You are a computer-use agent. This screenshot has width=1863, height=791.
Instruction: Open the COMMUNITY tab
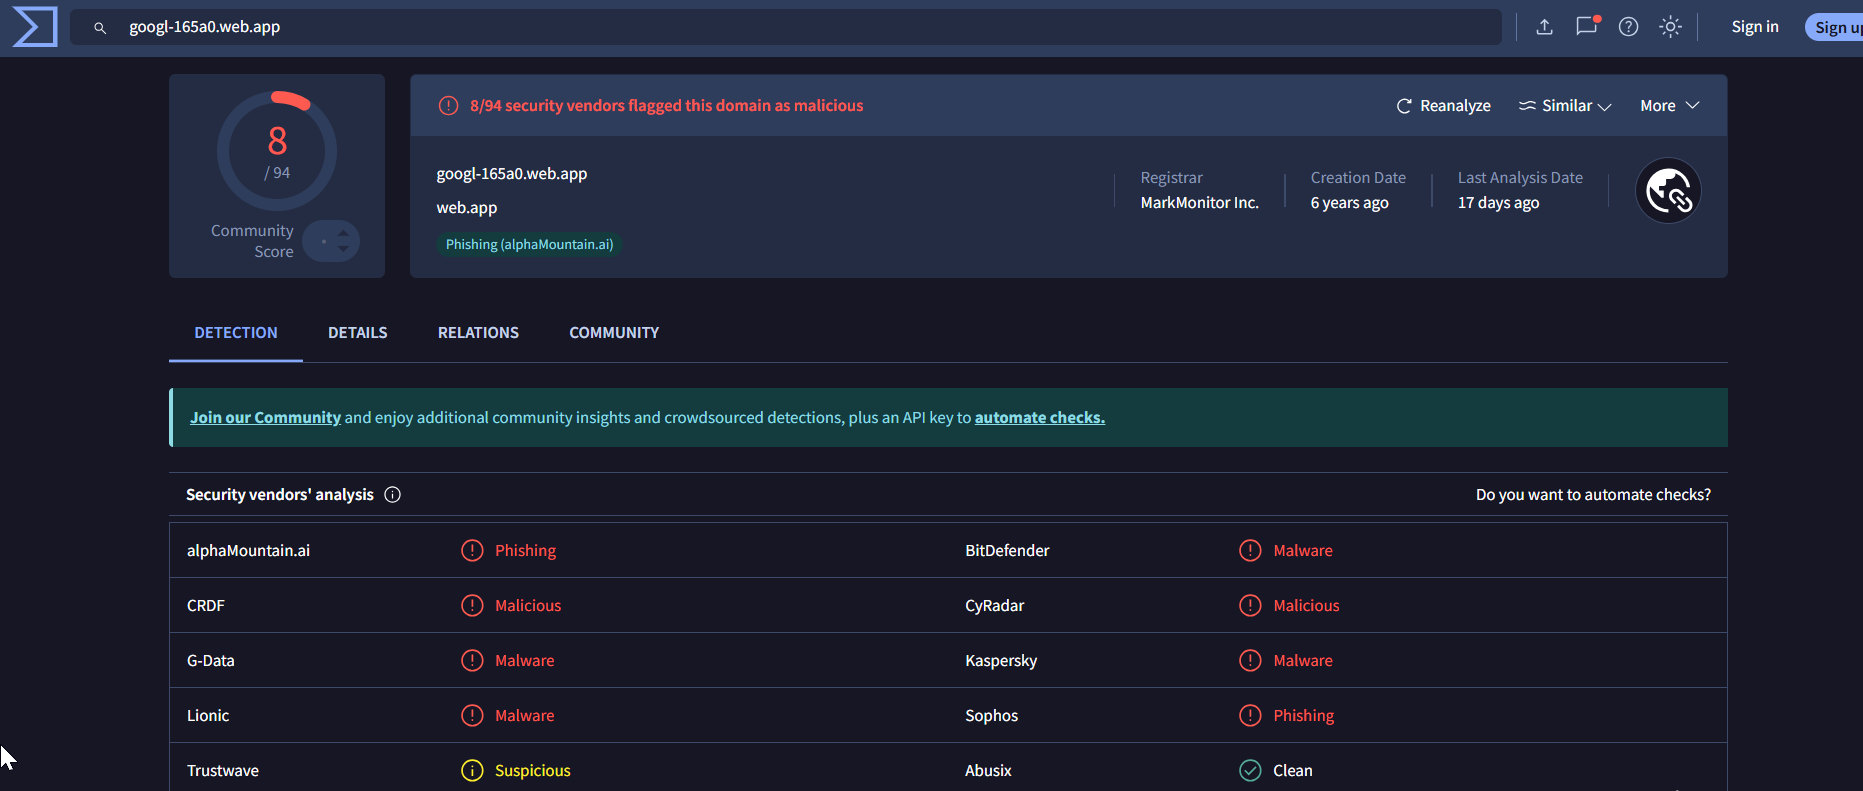[x=614, y=333]
